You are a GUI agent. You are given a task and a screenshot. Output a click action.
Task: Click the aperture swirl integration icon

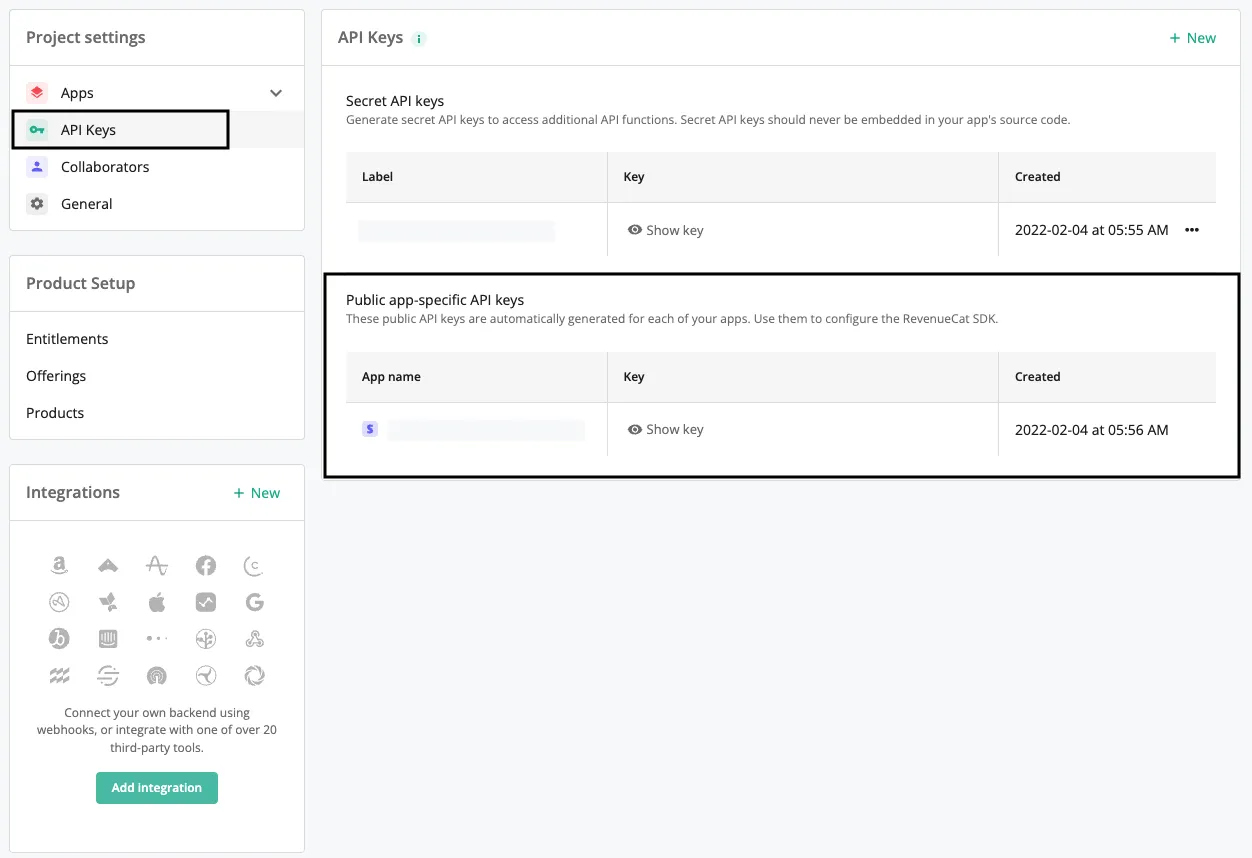pos(254,676)
